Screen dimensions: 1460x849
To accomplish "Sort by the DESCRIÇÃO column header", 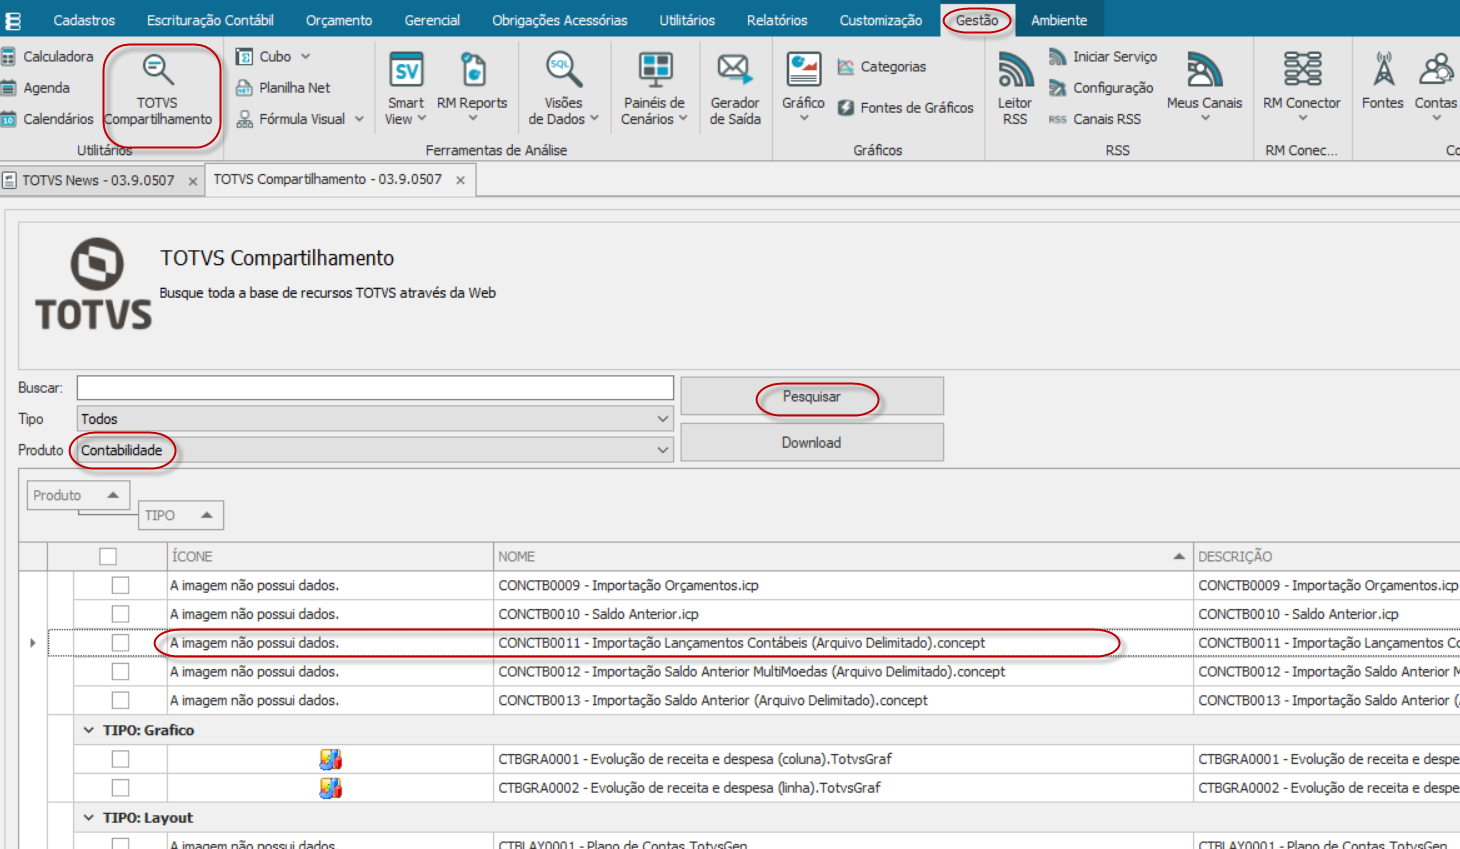I will click(x=1327, y=556).
